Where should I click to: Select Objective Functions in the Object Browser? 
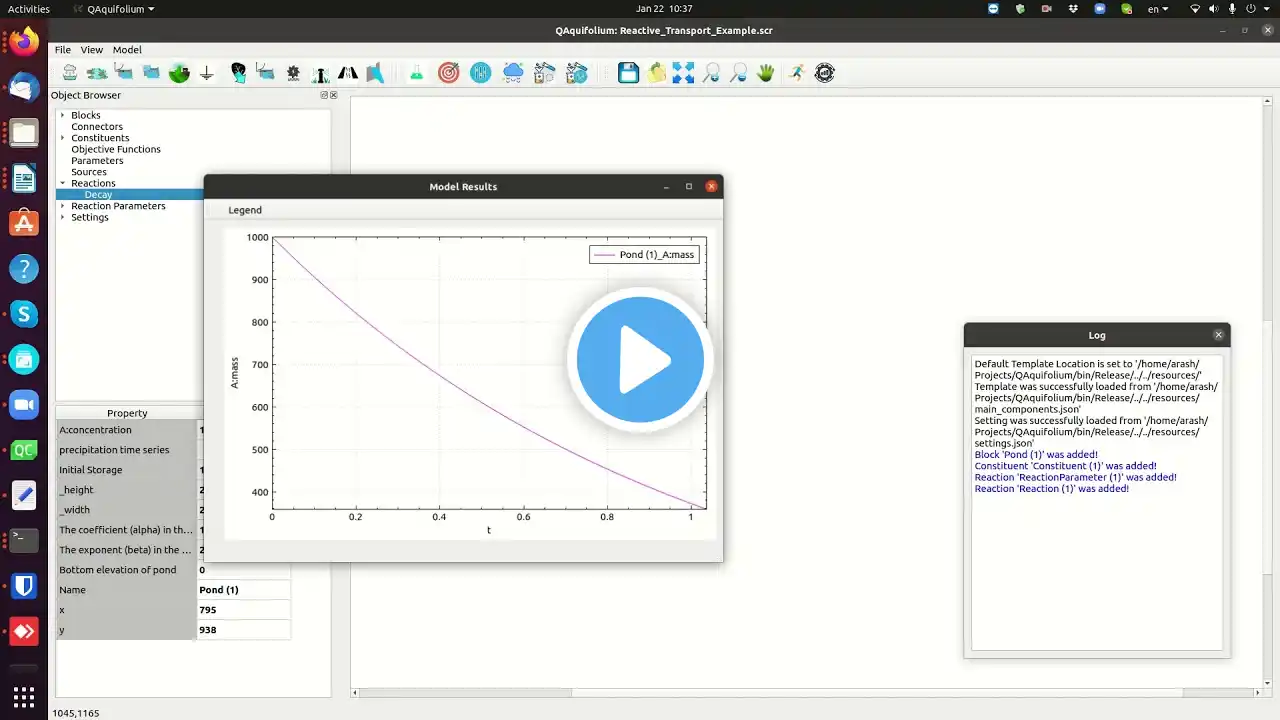point(116,149)
